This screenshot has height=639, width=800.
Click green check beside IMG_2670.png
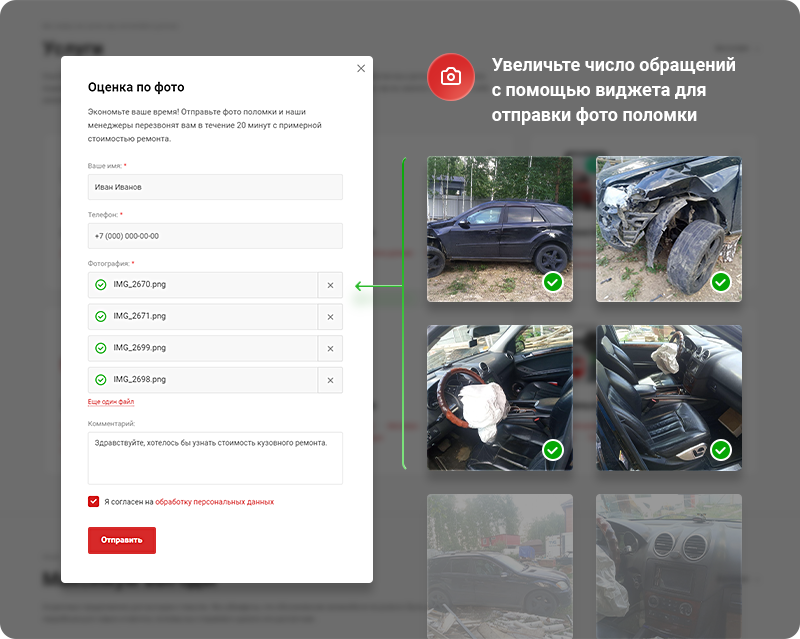click(x=100, y=285)
